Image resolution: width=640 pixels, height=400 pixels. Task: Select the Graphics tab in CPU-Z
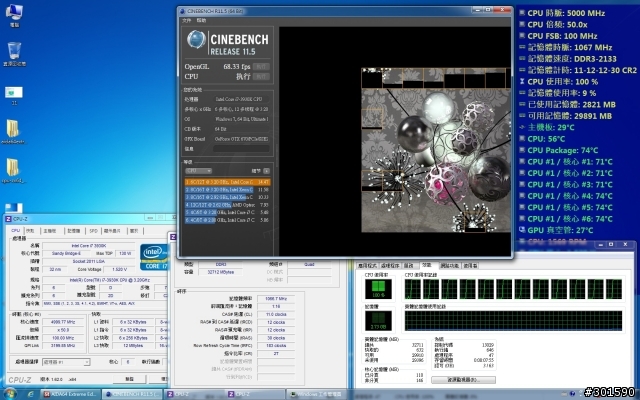coord(112,231)
